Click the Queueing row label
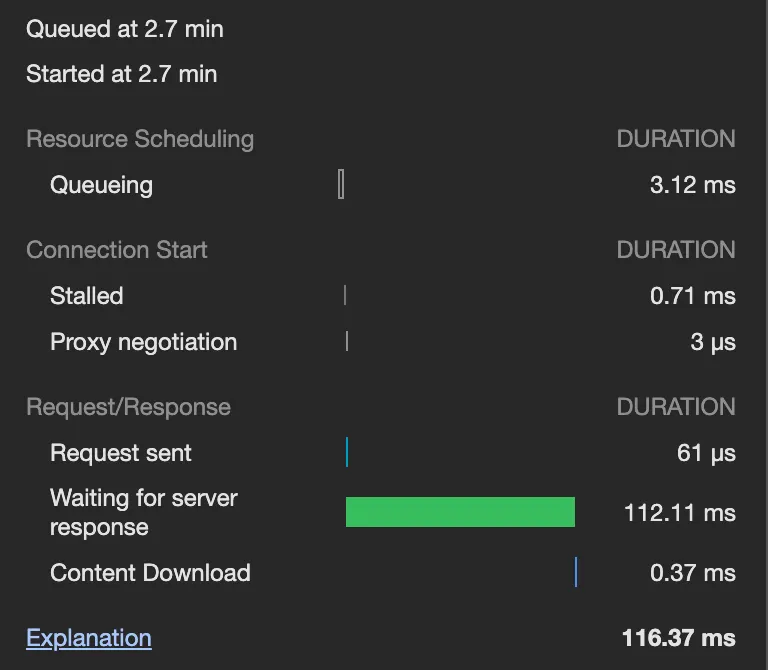The image size is (768, 670). click(101, 185)
